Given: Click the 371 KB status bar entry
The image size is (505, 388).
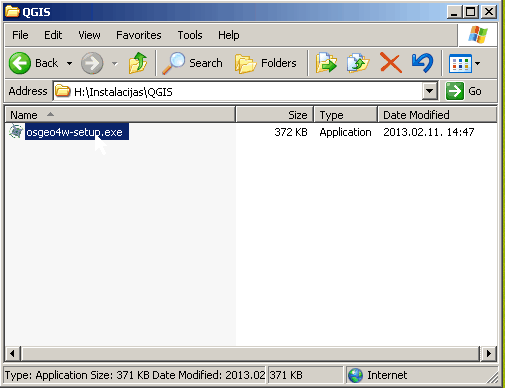Looking at the screenshot, I should tap(286, 375).
